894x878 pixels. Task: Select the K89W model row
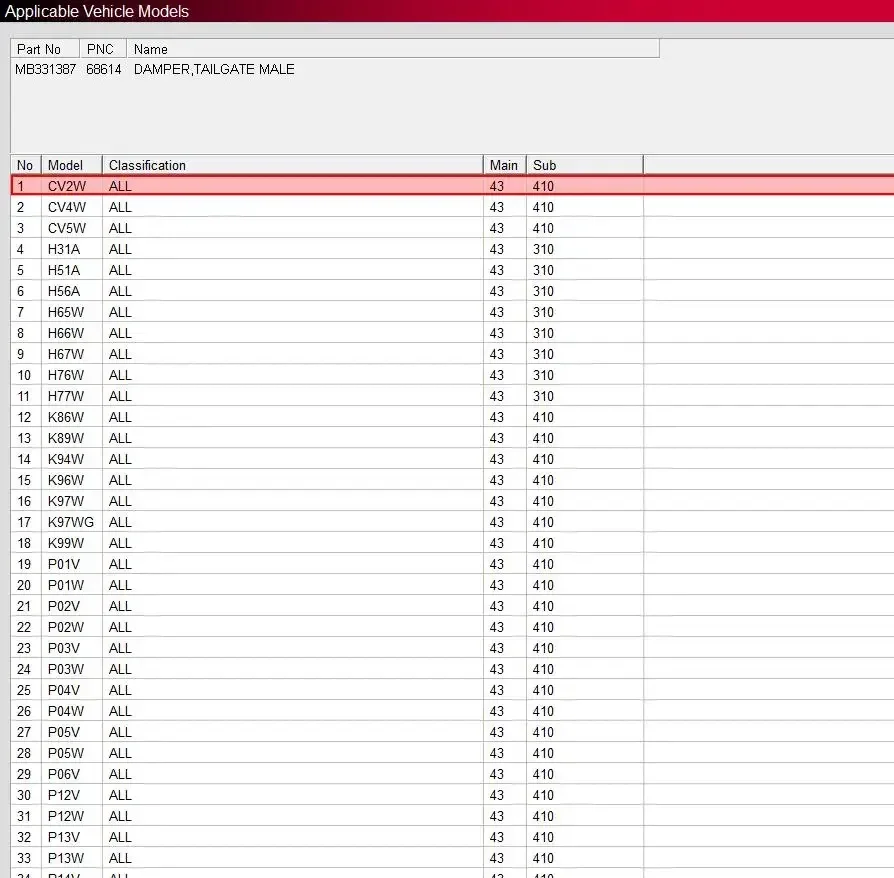point(453,438)
